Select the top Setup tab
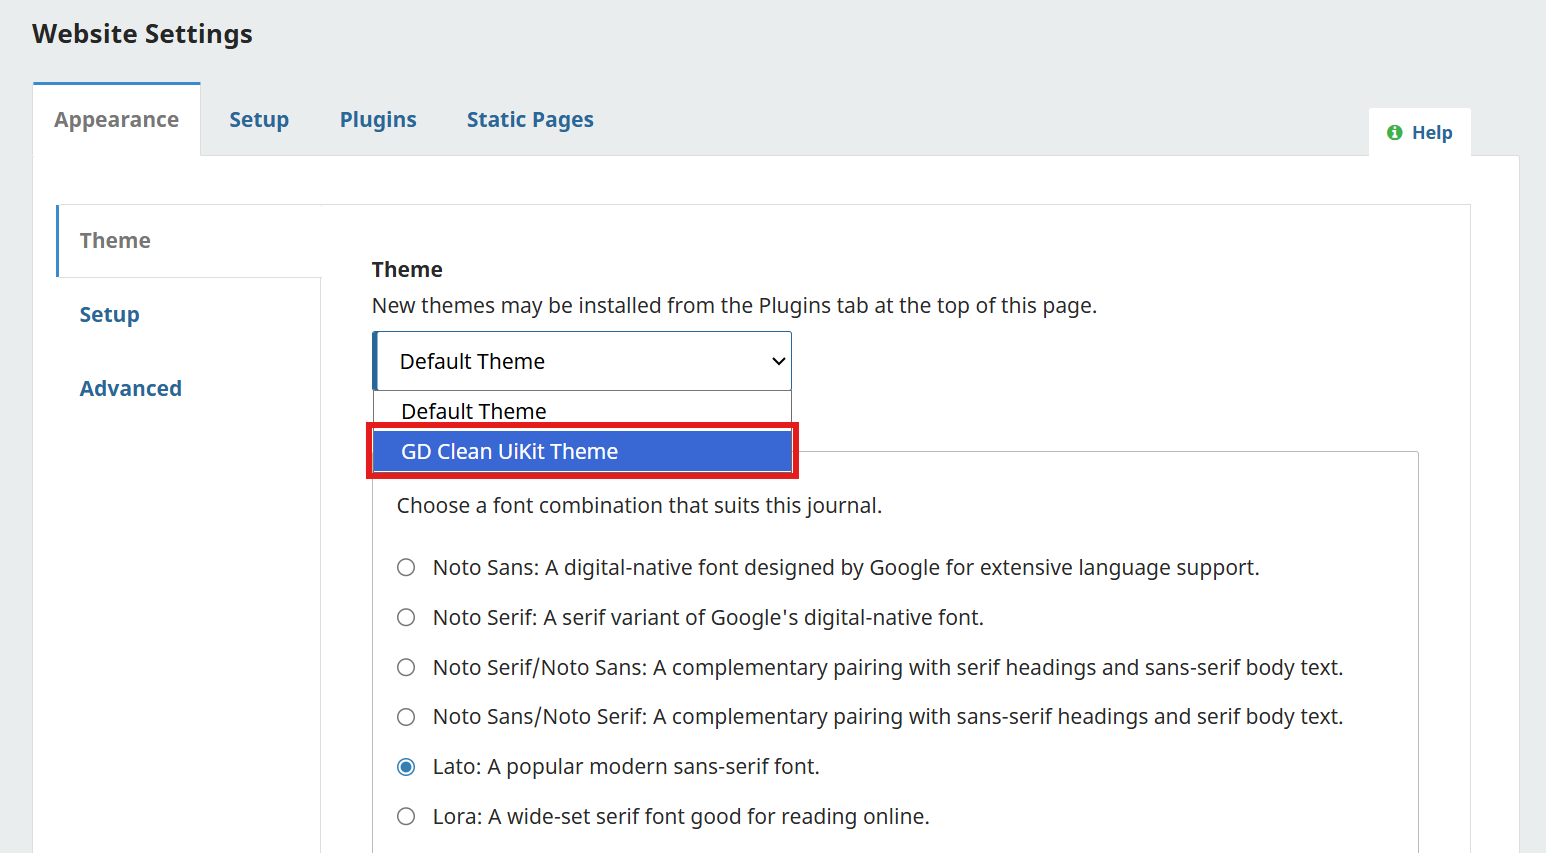The image size is (1546, 853). tap(259, 120)
